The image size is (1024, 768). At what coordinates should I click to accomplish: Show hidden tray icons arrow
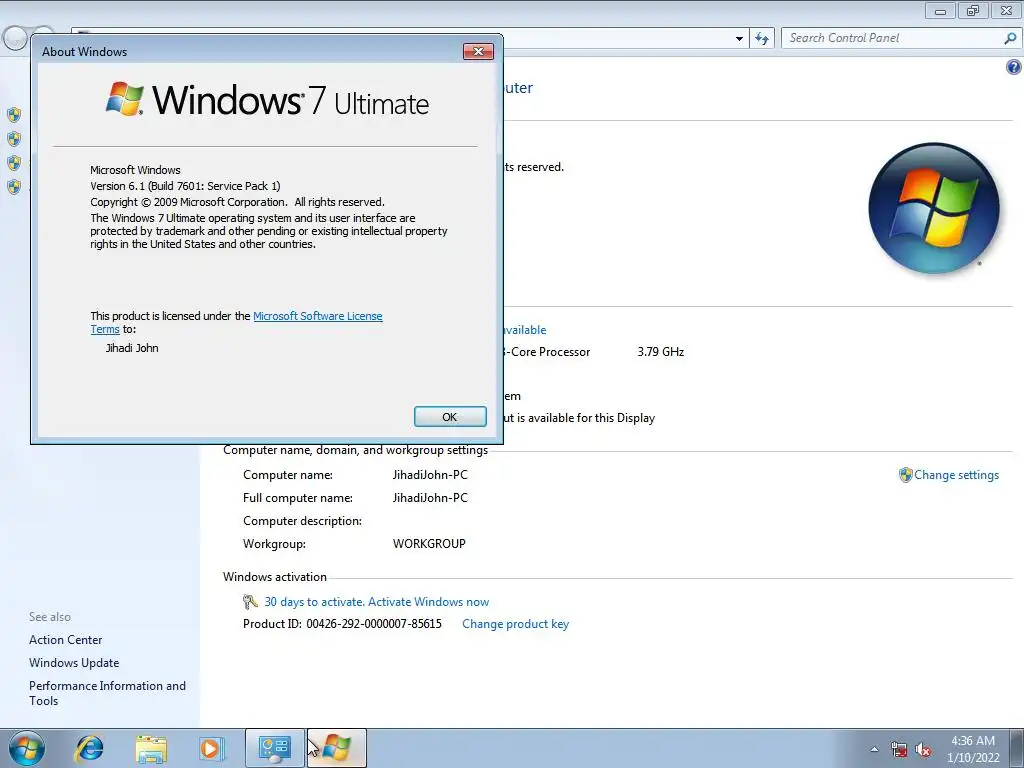[874, 750]
